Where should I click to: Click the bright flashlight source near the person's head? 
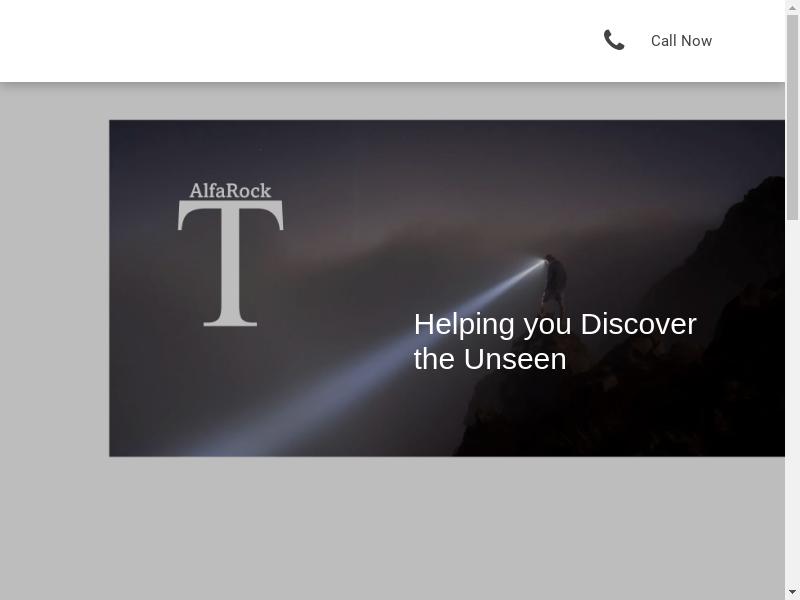pyautogui.click(x=543, y=260)
